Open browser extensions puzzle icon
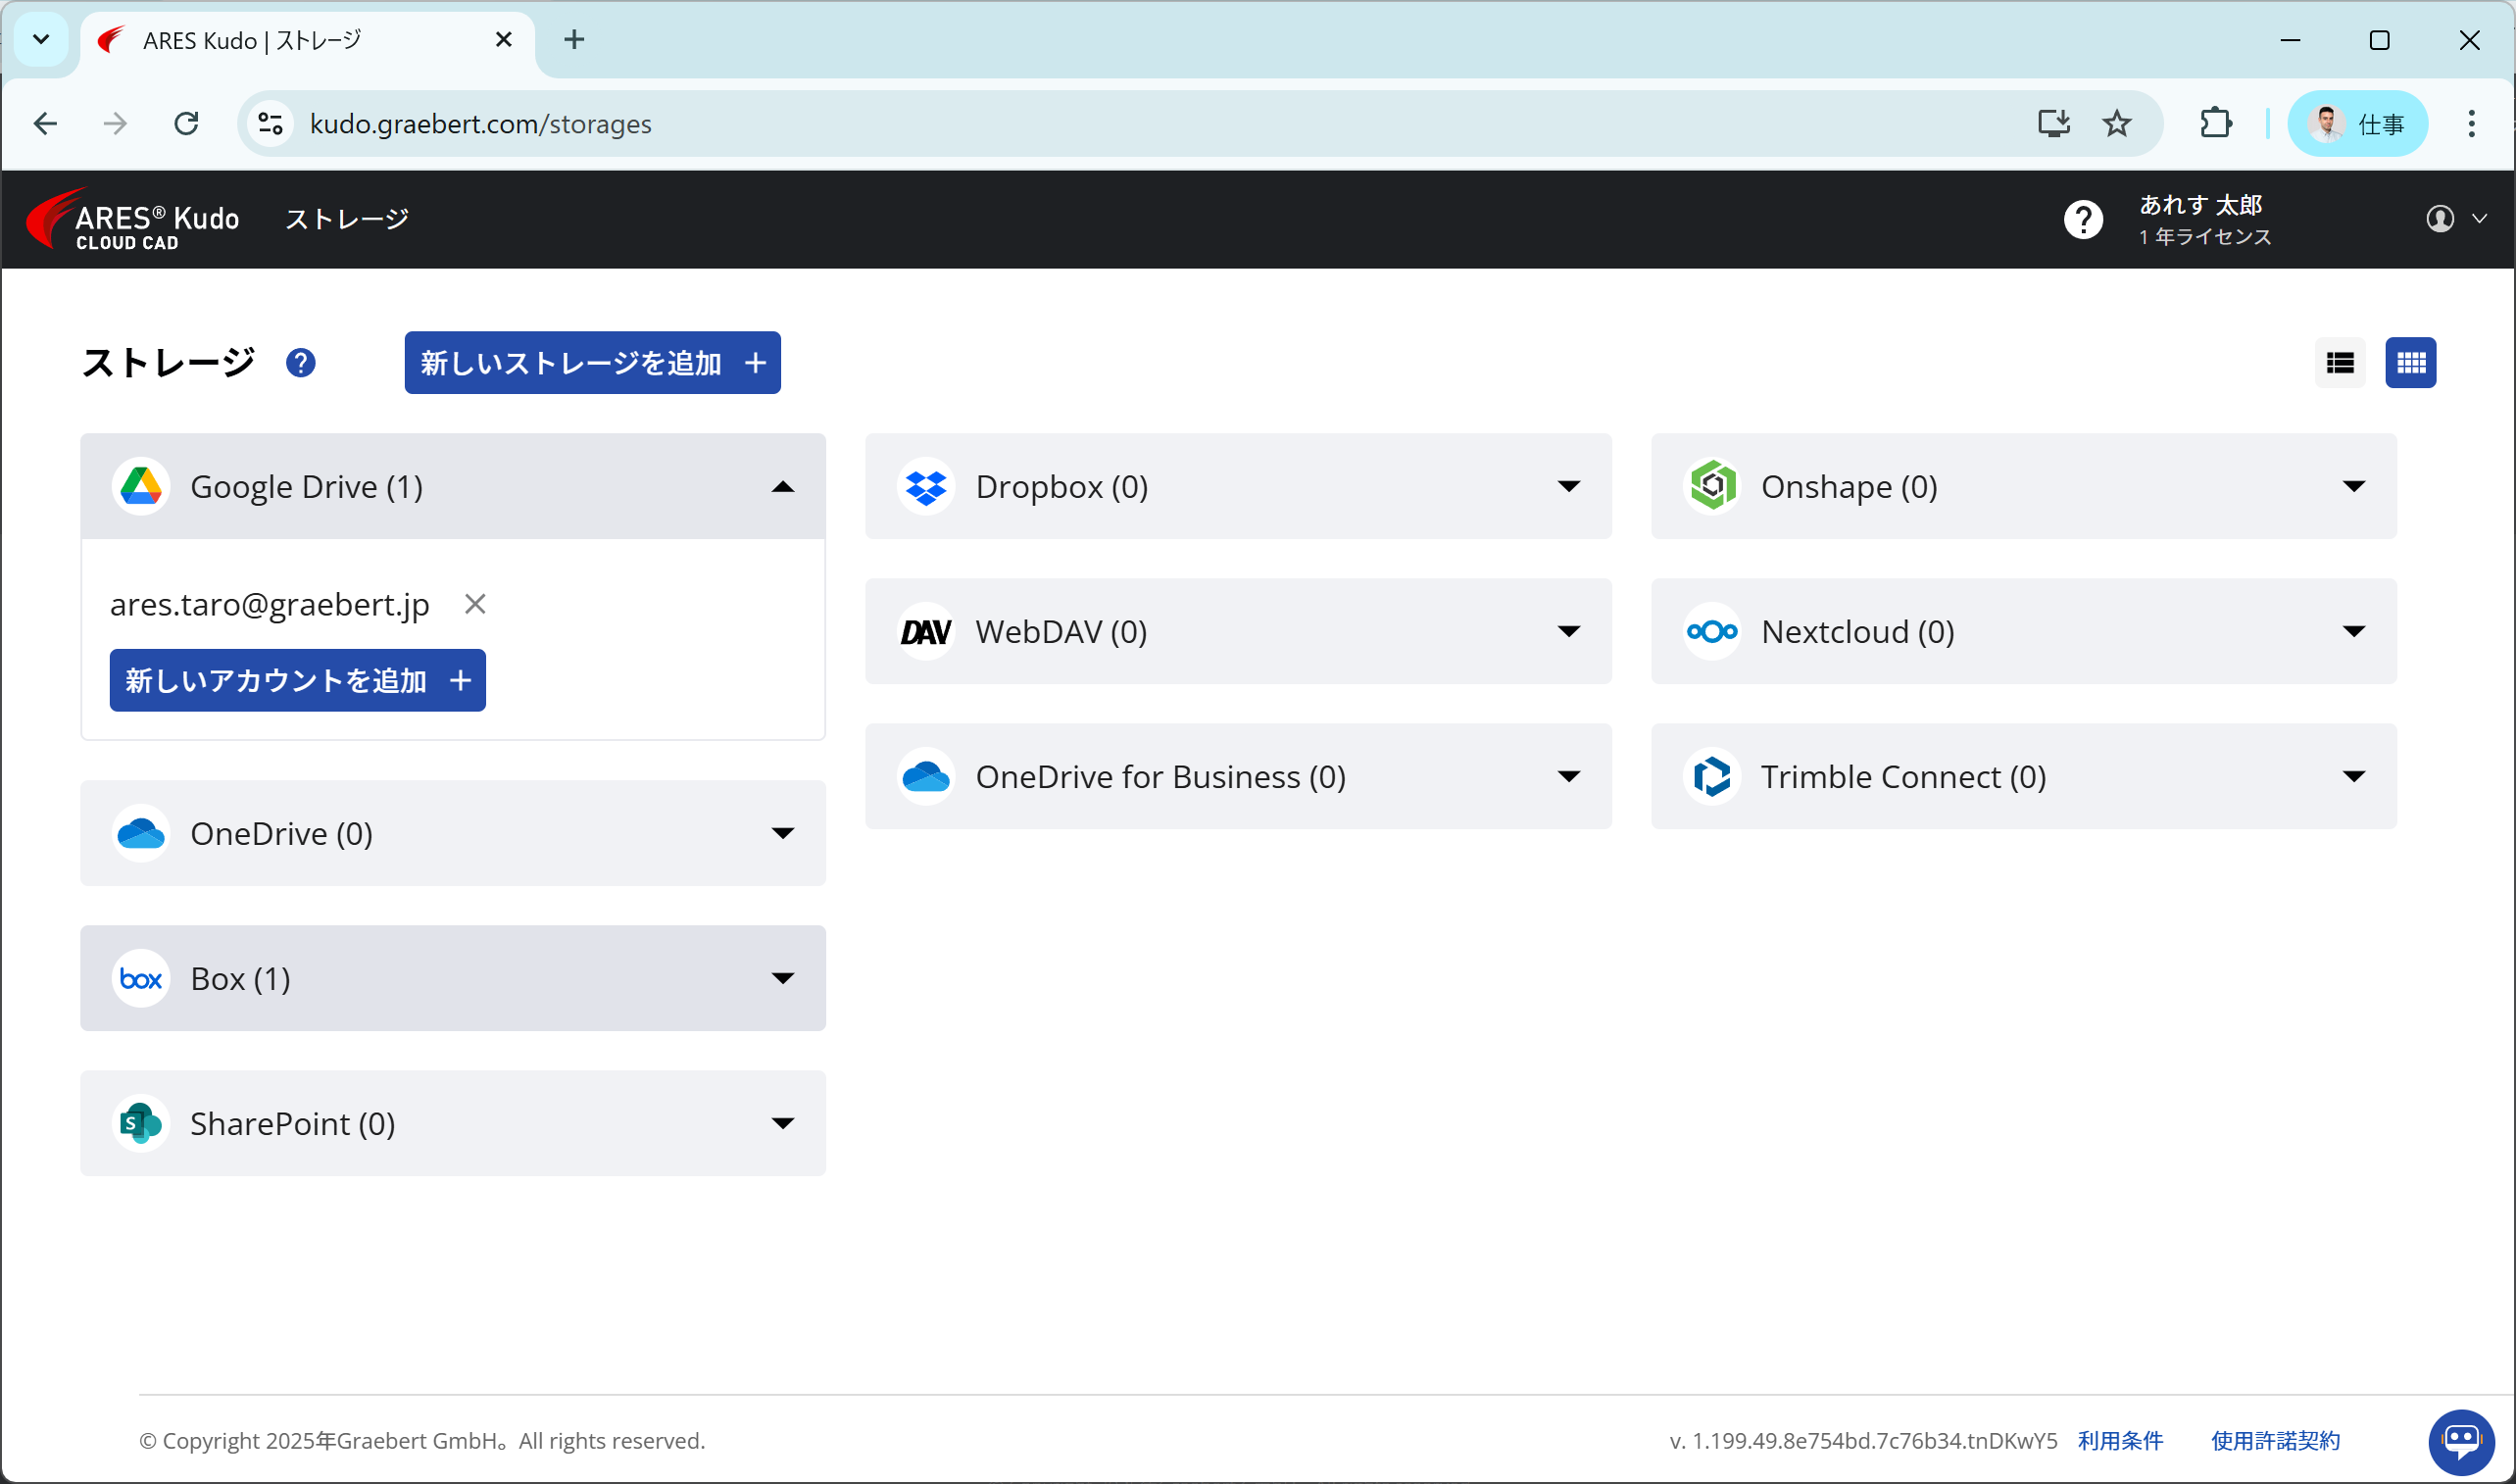 2215,124
